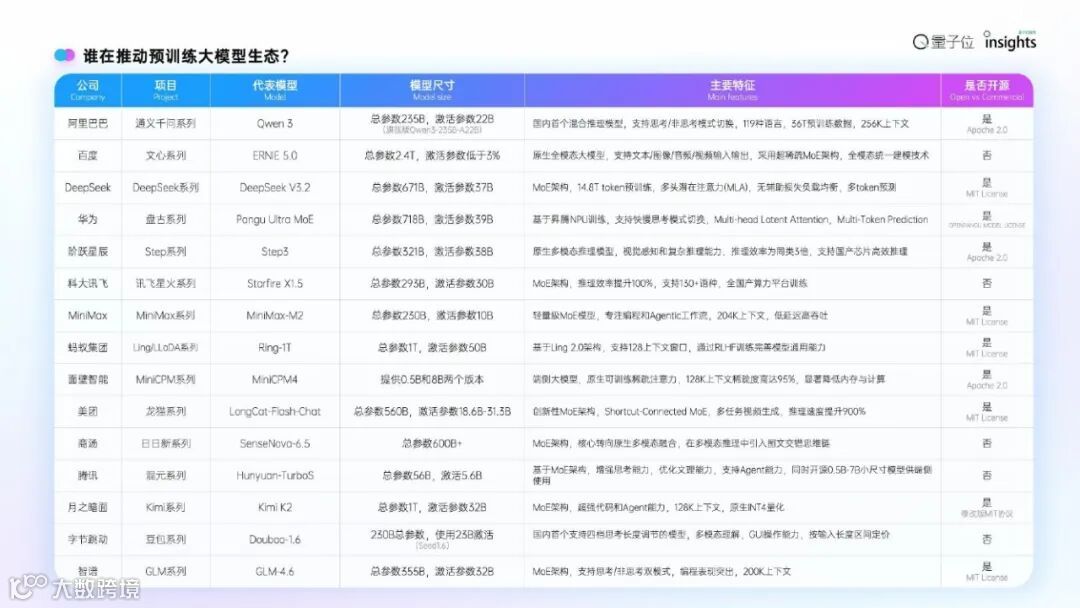Click the insights logo

pyautogui.click(x=1010, y=41)
